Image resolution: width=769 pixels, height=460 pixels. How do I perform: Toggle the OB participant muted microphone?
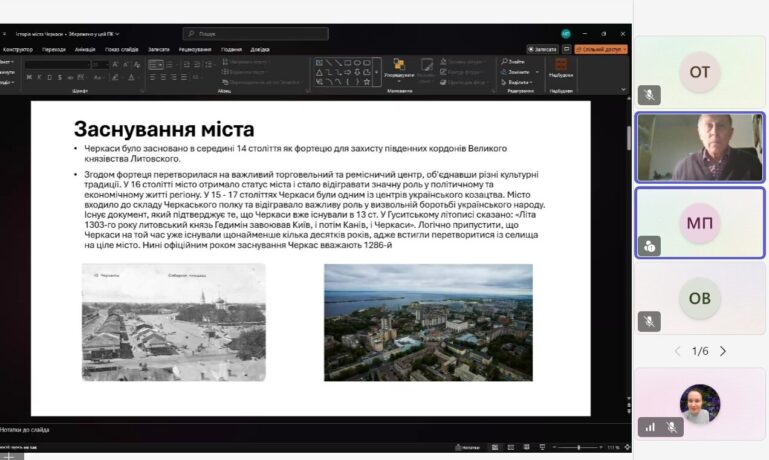[649, 321]
